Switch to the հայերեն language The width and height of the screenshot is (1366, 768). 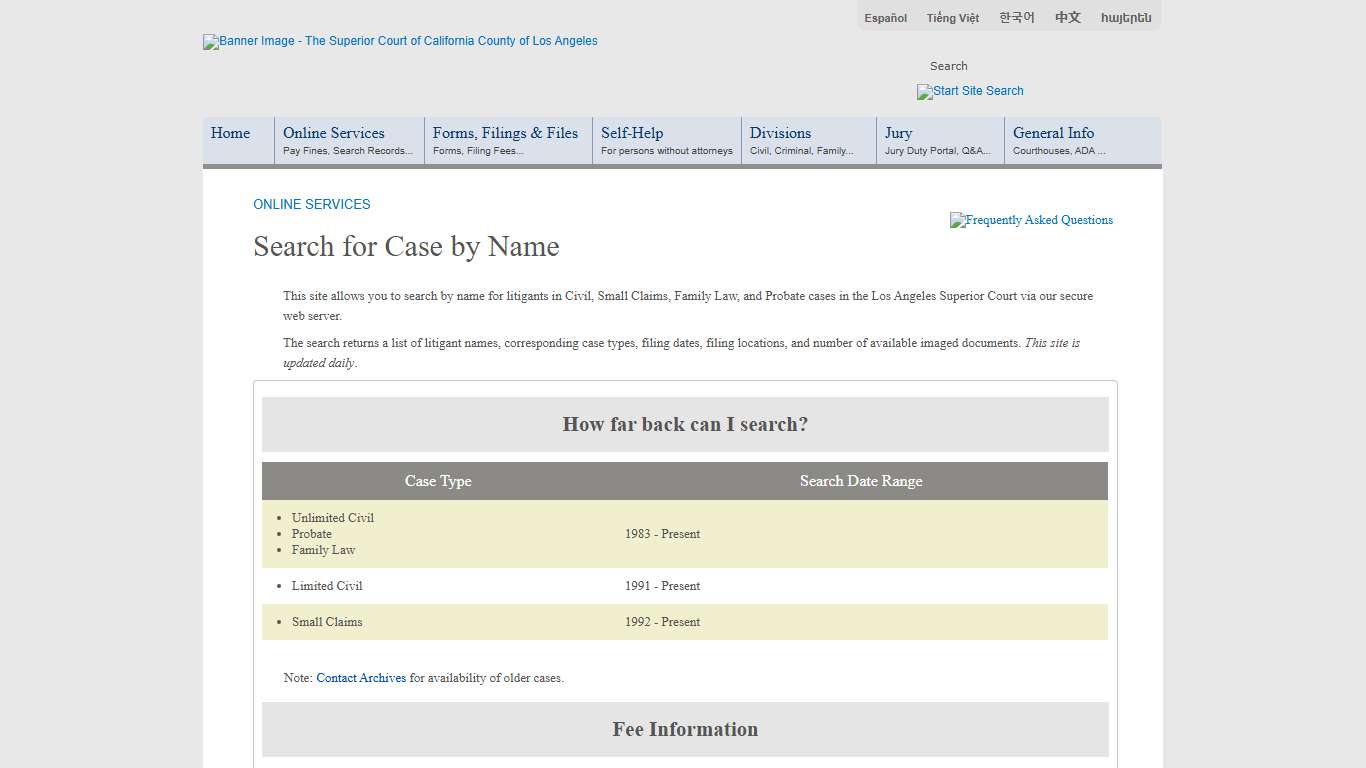[1125, 17]
